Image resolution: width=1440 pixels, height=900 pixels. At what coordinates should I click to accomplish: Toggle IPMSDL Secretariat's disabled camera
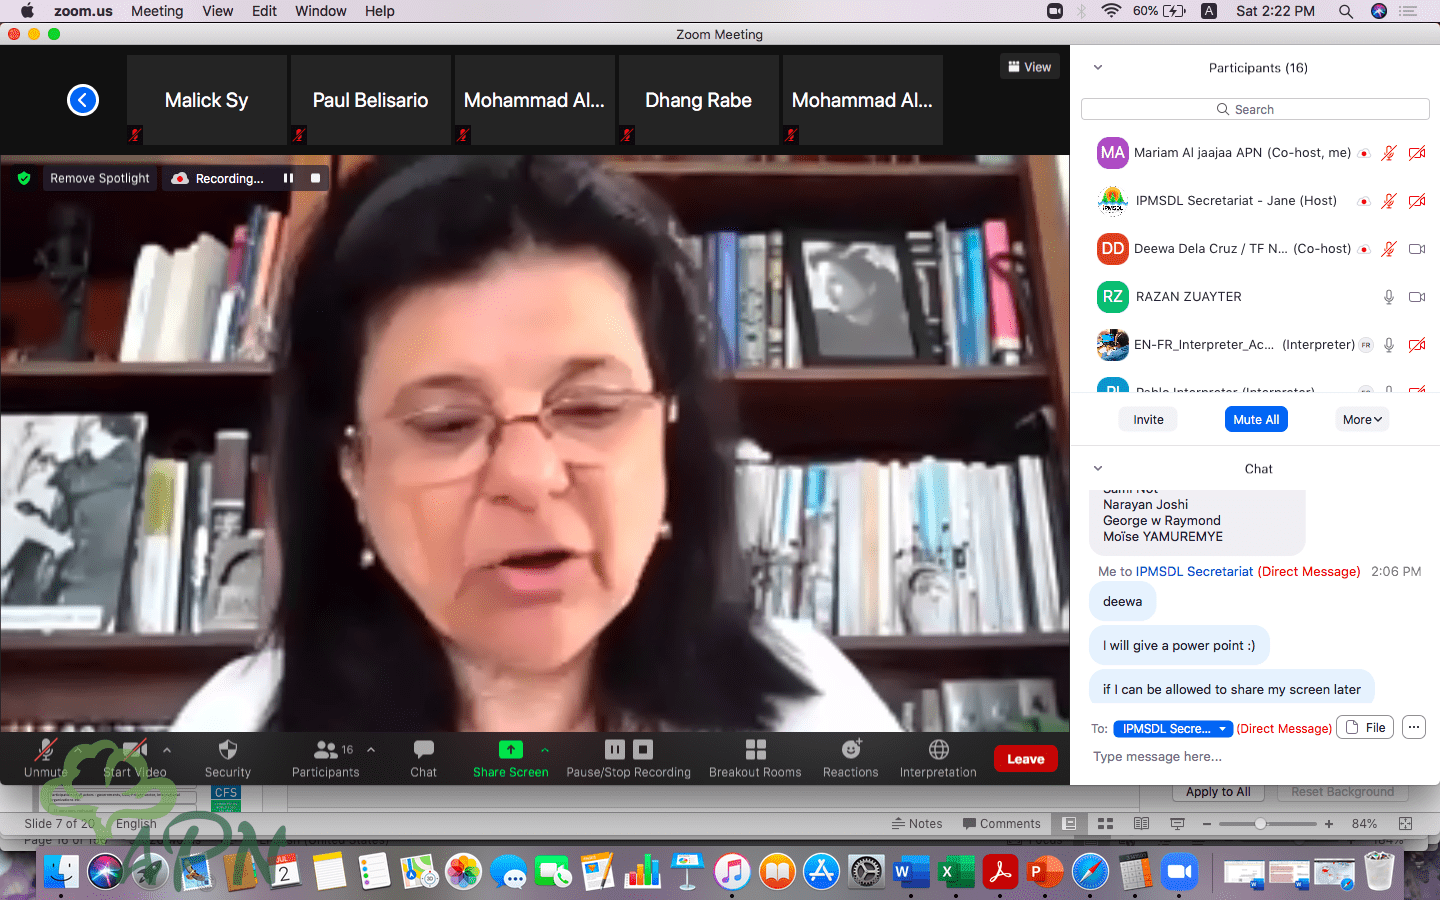1417,201
